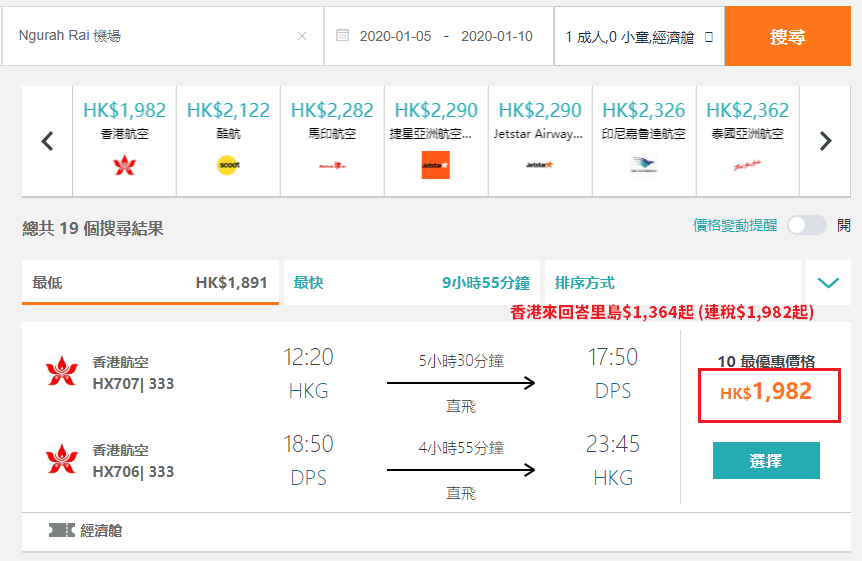Click the yellow Scoot logo
This screenshot has width=862, height=561.
pyautogui.click(x=228, y=165)
